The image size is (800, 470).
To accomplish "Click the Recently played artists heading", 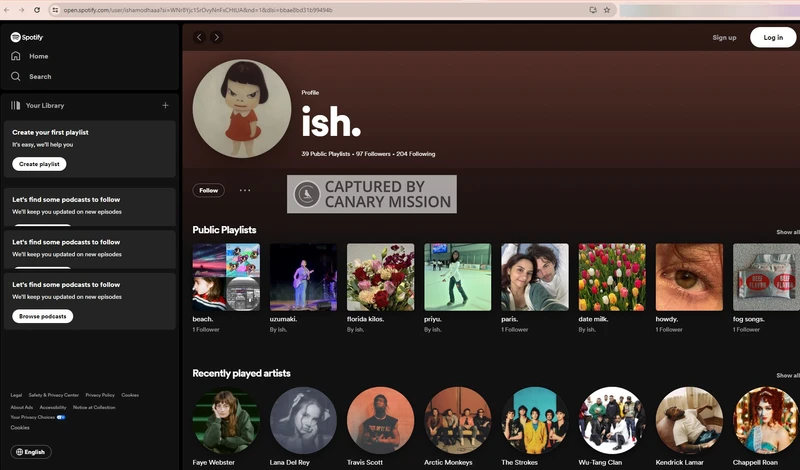I will (241, 374).
